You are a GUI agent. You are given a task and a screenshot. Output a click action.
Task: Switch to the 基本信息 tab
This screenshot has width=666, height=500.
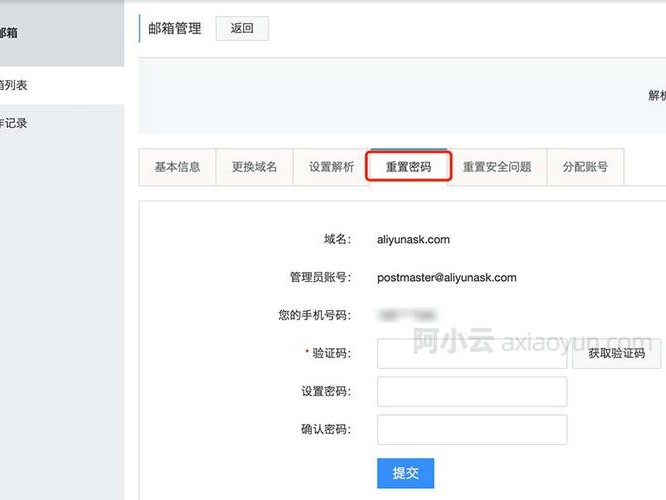[x=178, y=167]
